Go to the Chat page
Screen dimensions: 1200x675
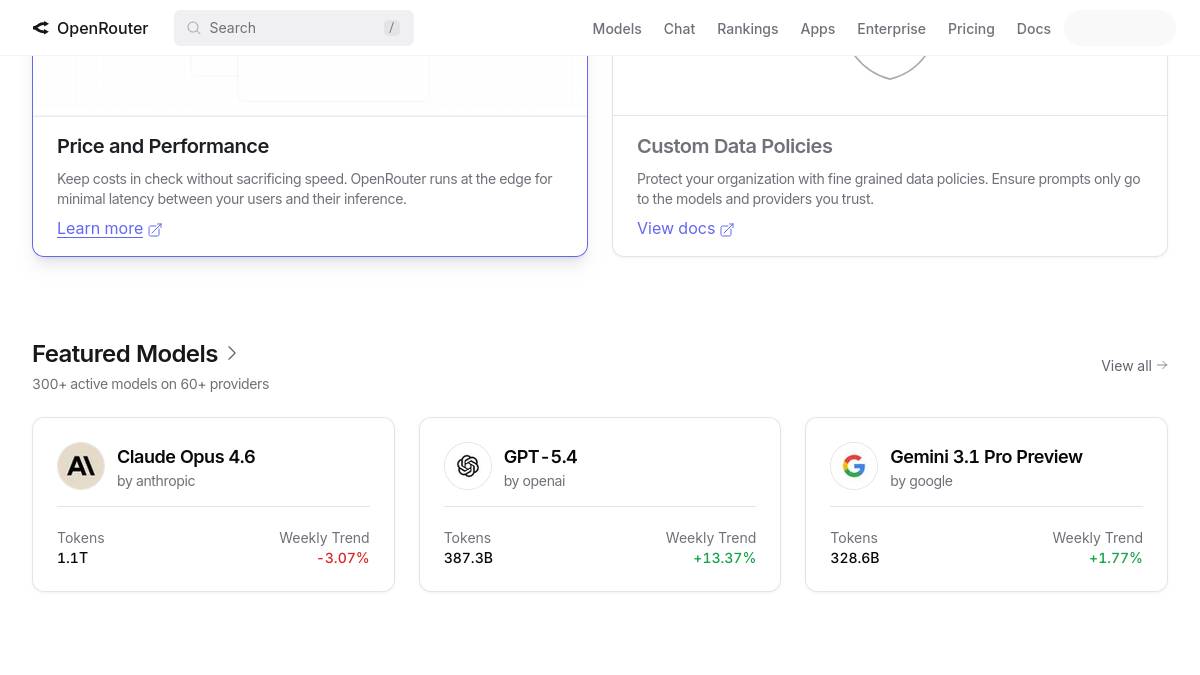click(679, 28)
